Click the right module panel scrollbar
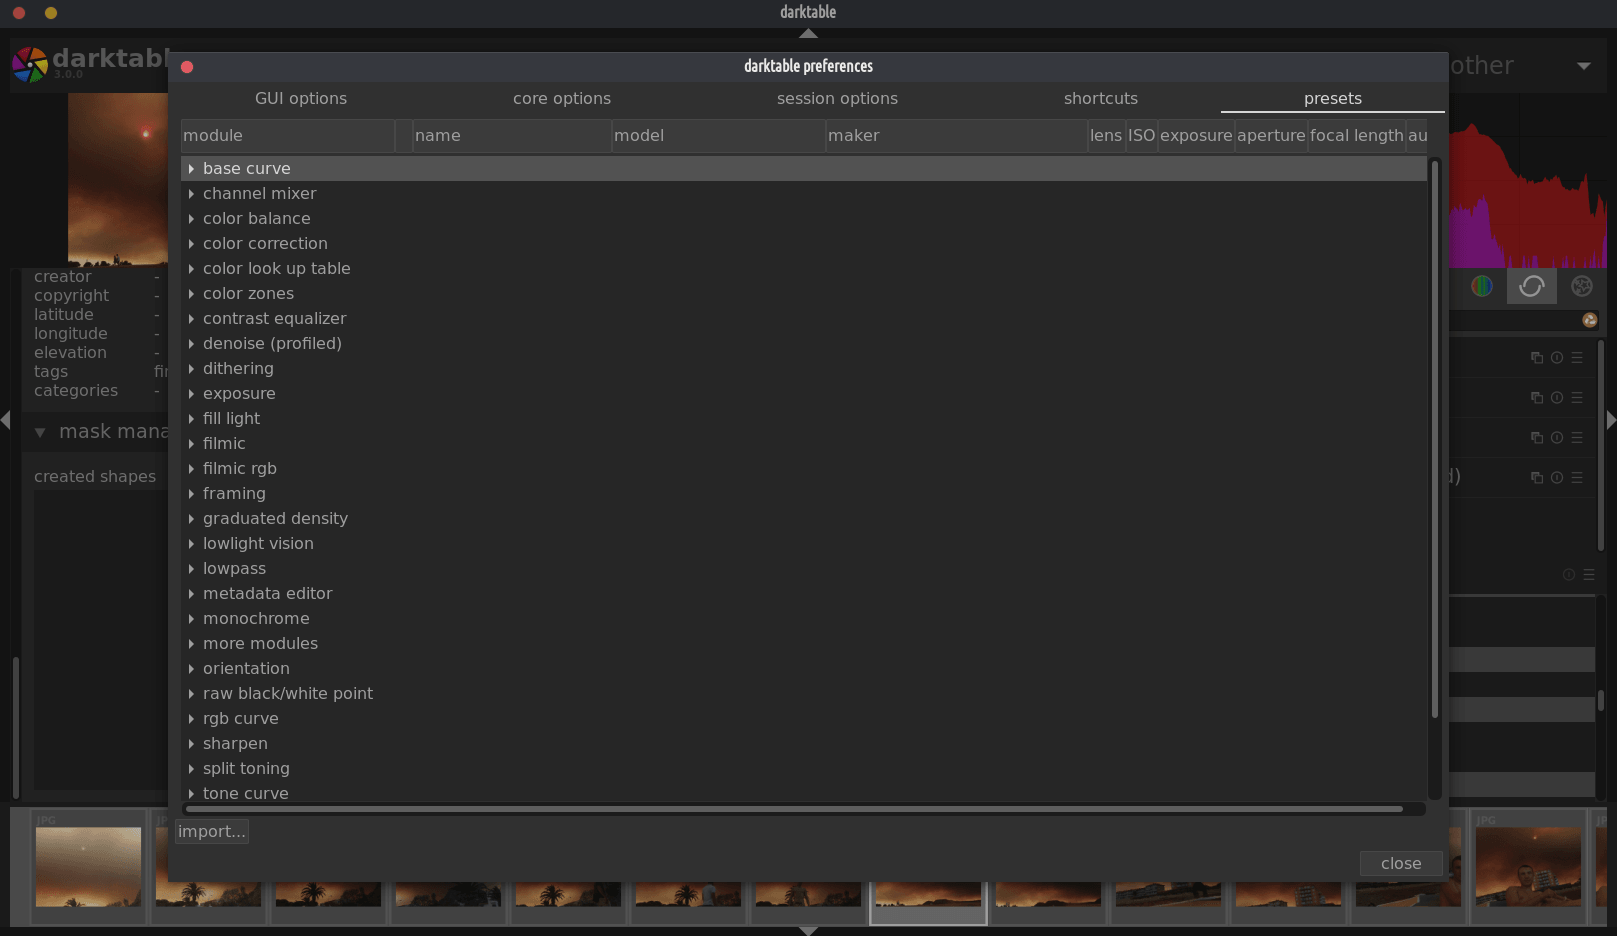The height and width of the screenshot is (936, 1617). tap(1601, 445)
